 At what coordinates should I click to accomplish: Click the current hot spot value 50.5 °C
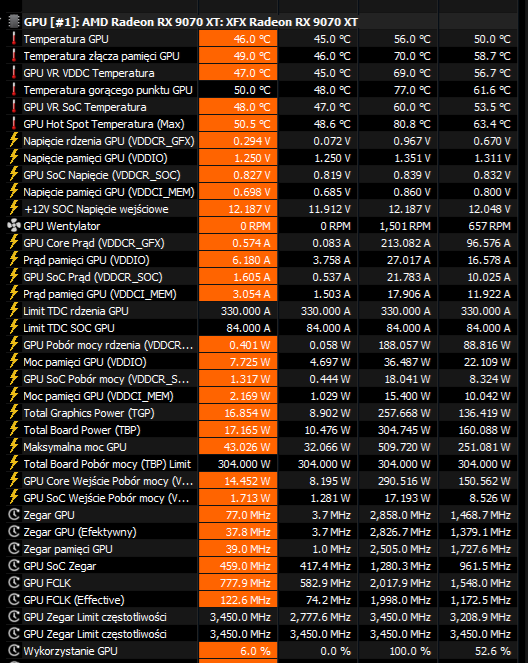pyautogui.click(x=252, y=124)
